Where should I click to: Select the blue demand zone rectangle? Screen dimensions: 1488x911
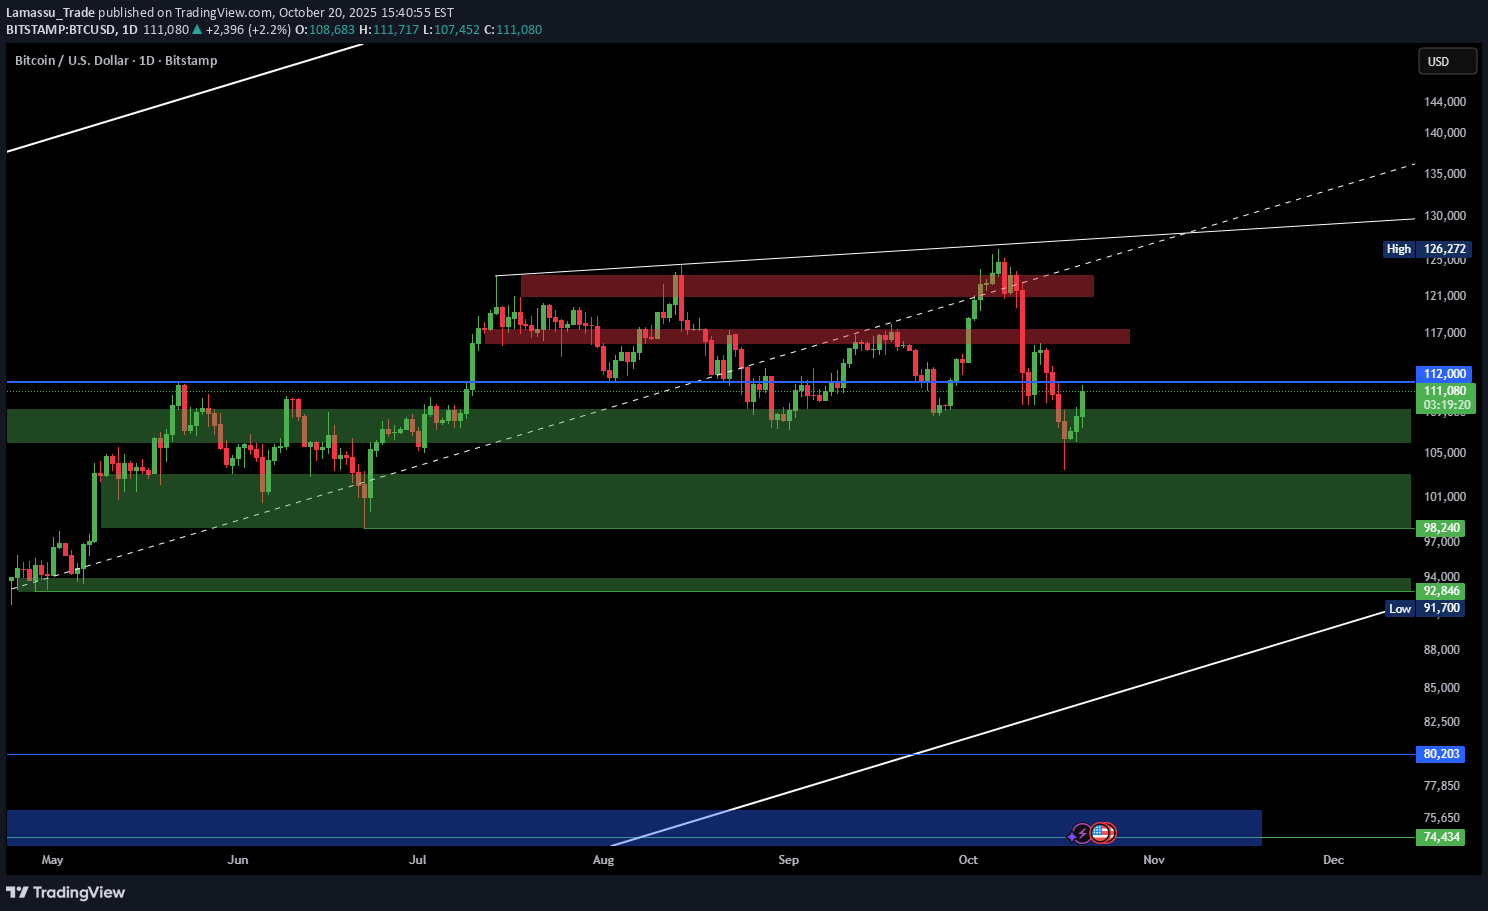[x=634, y=828]
